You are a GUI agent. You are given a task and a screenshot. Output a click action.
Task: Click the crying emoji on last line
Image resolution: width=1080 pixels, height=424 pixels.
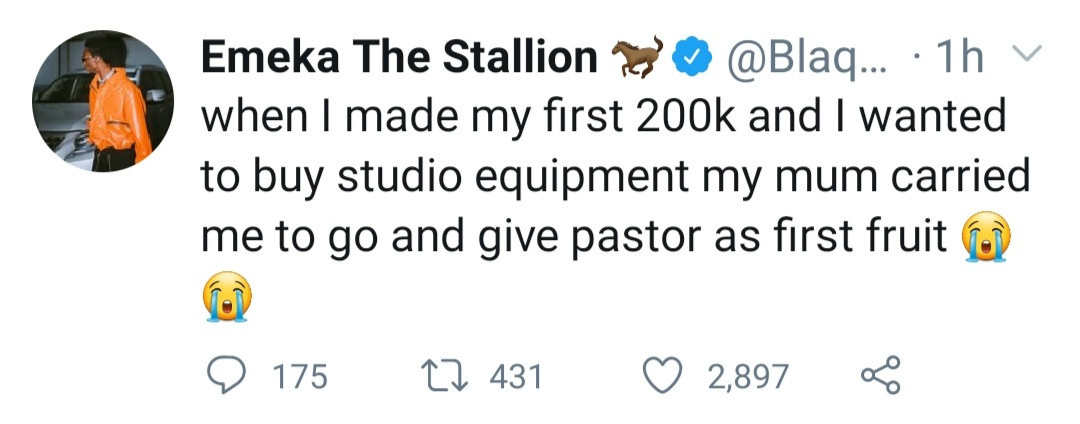[x=226, y=297]
